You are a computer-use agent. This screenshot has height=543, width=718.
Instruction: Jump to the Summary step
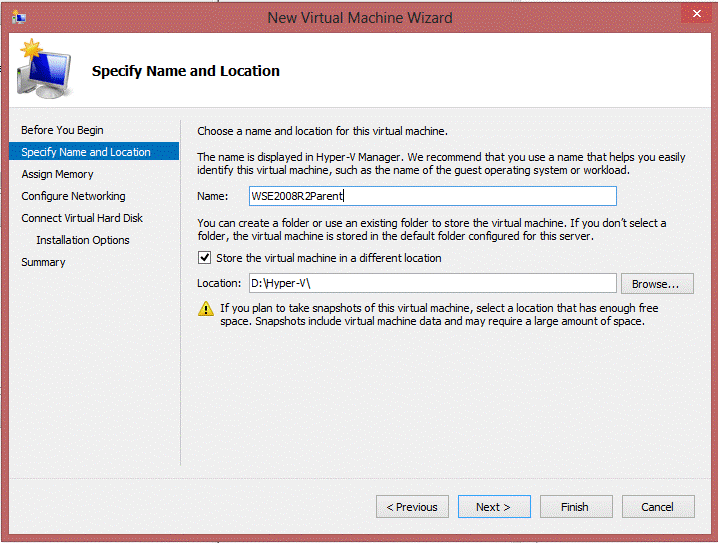(44, 262)
